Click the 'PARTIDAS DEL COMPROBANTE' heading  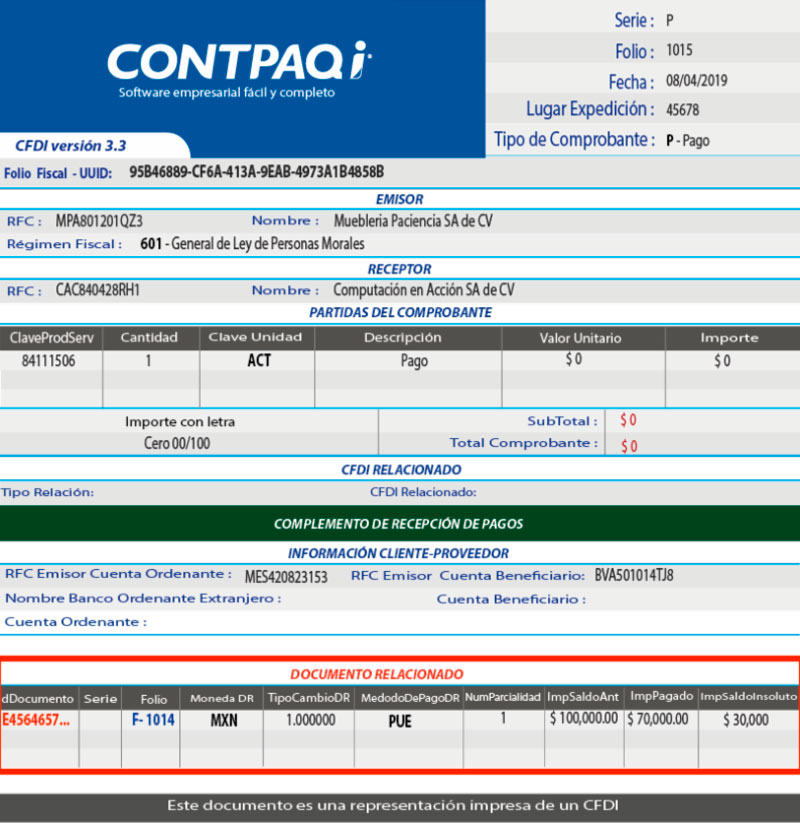(x=401, y=313)
